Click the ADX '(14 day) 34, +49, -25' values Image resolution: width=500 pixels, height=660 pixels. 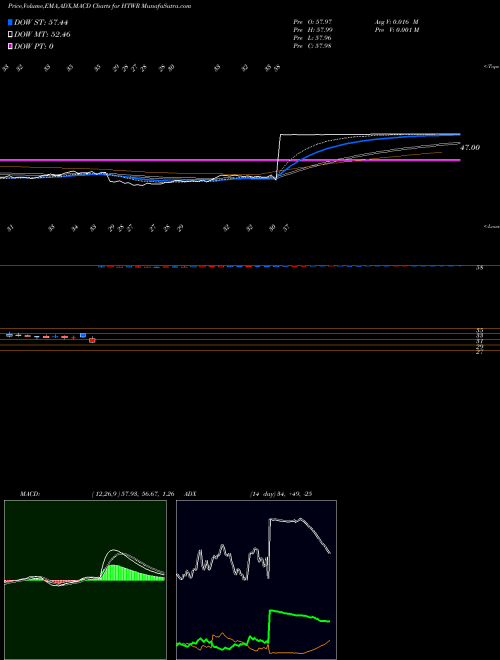[280, 494]
